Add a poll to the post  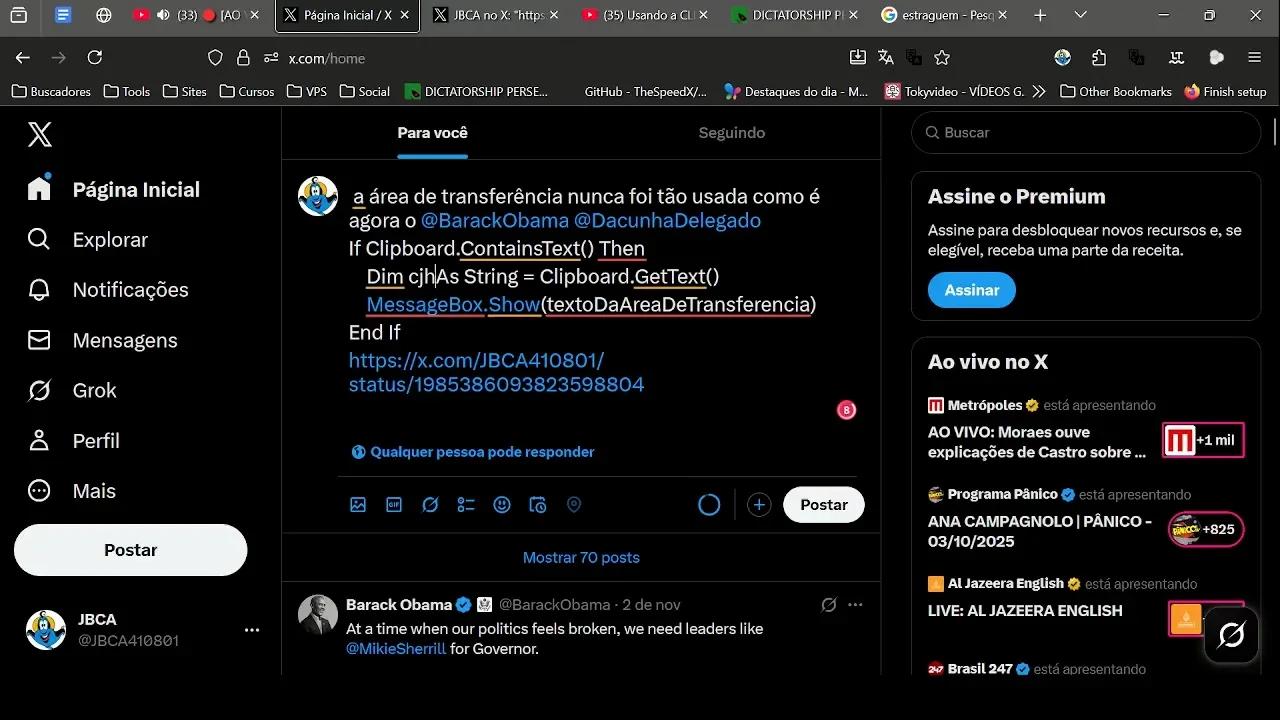(x=466, y=505)
